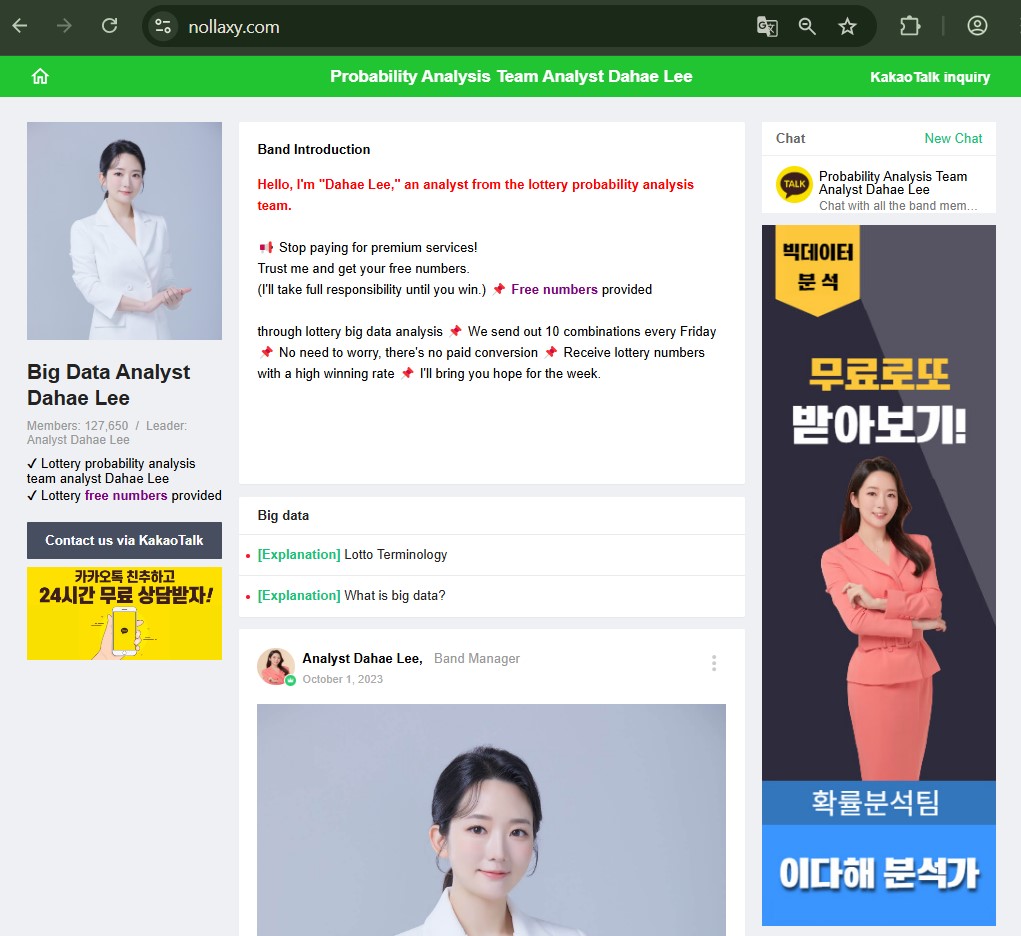Open the site information icon in address bar
1021x936 pixels.
coord(163,27)
